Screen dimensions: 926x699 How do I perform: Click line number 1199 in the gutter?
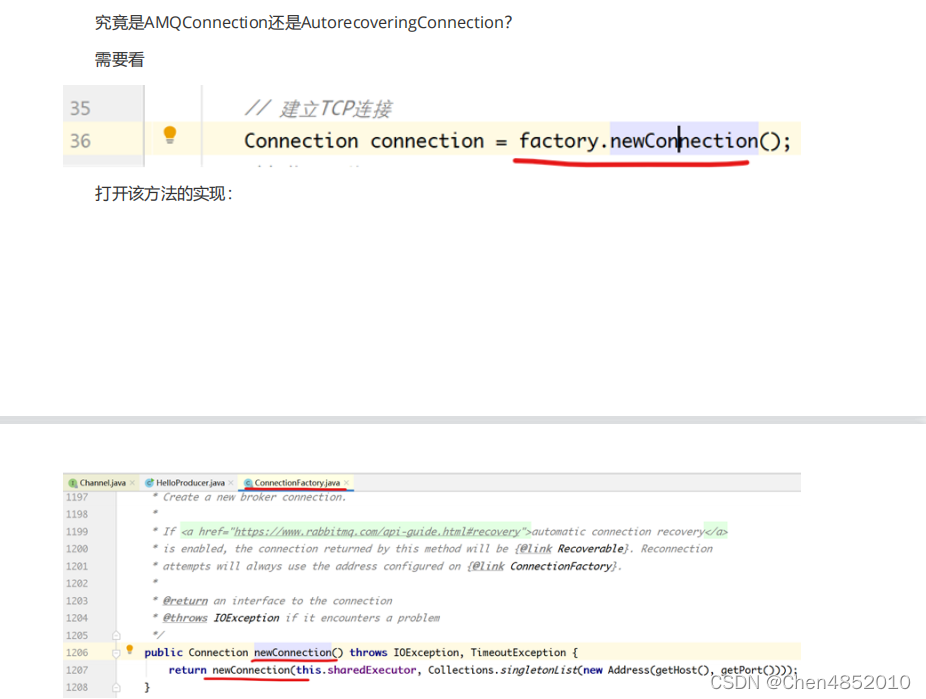(77, 532)
